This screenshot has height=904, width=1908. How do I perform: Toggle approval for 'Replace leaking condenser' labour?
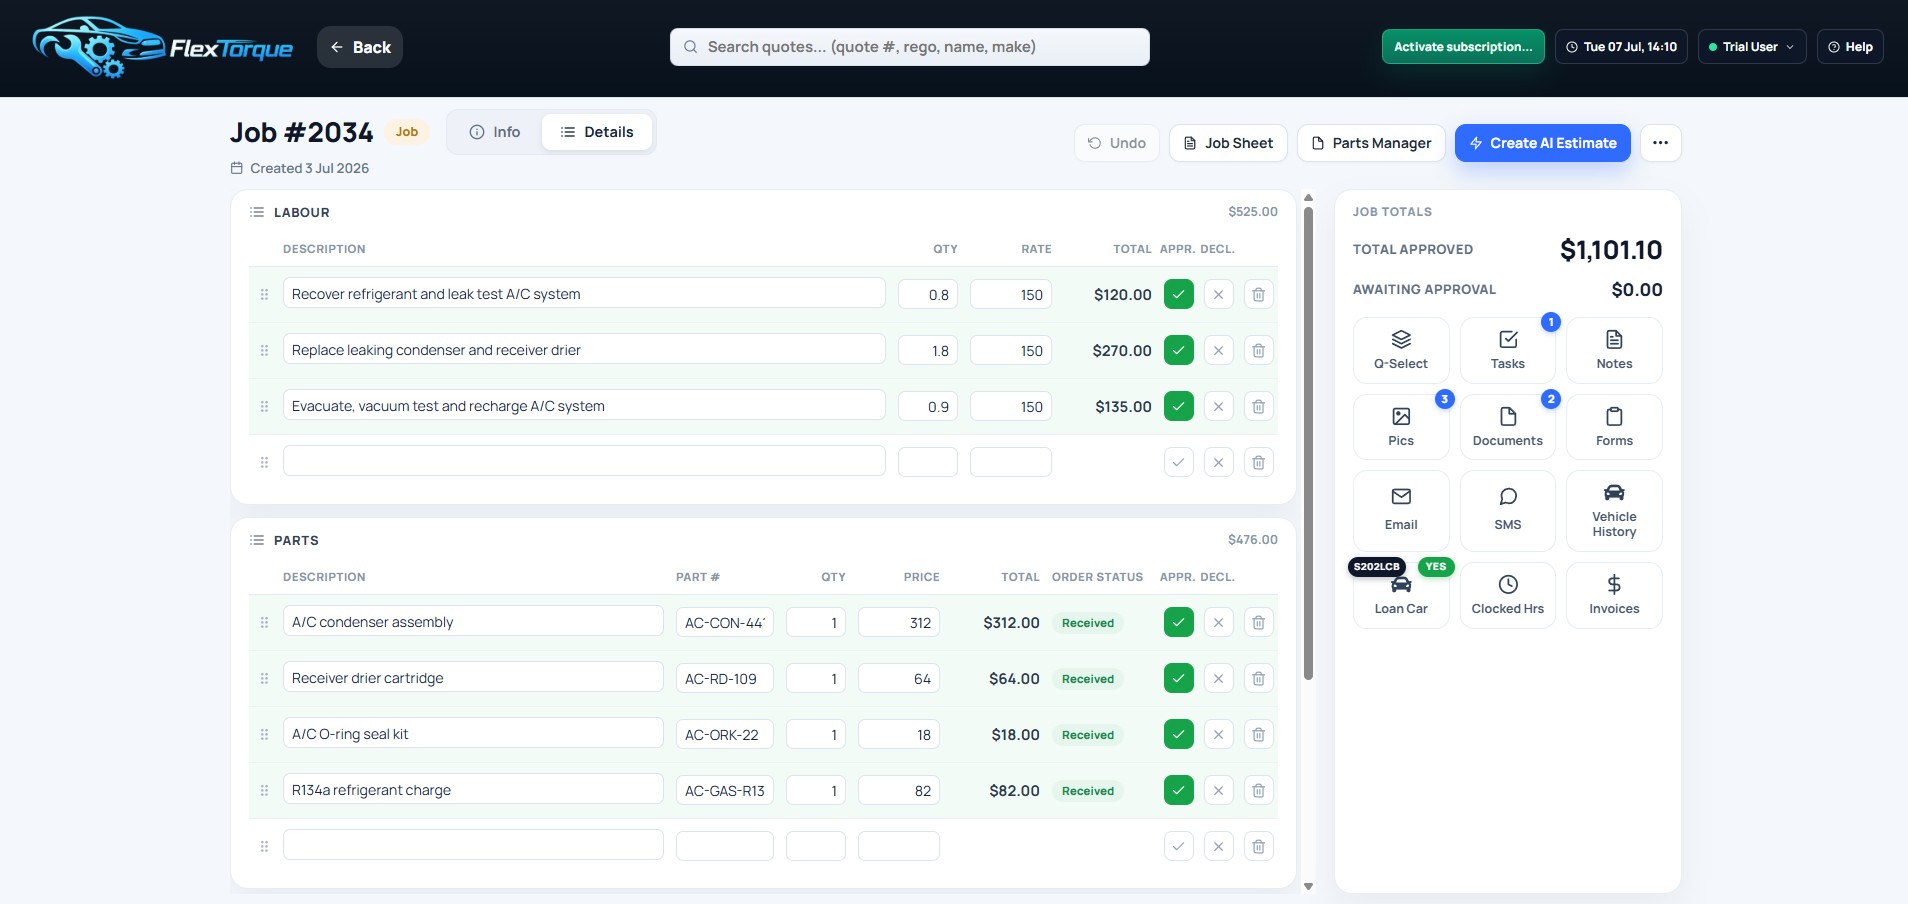click(x=1179, y=351)
